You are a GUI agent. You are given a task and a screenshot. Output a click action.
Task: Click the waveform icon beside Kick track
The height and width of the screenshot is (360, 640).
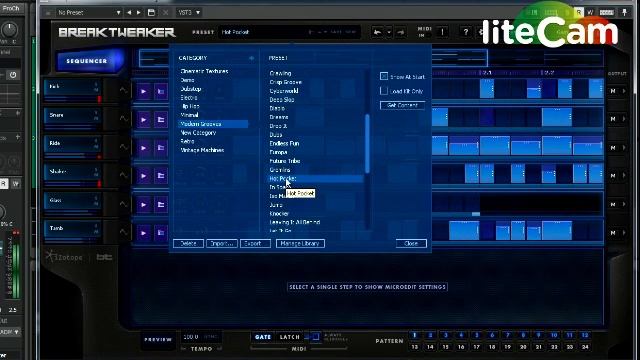124,90
